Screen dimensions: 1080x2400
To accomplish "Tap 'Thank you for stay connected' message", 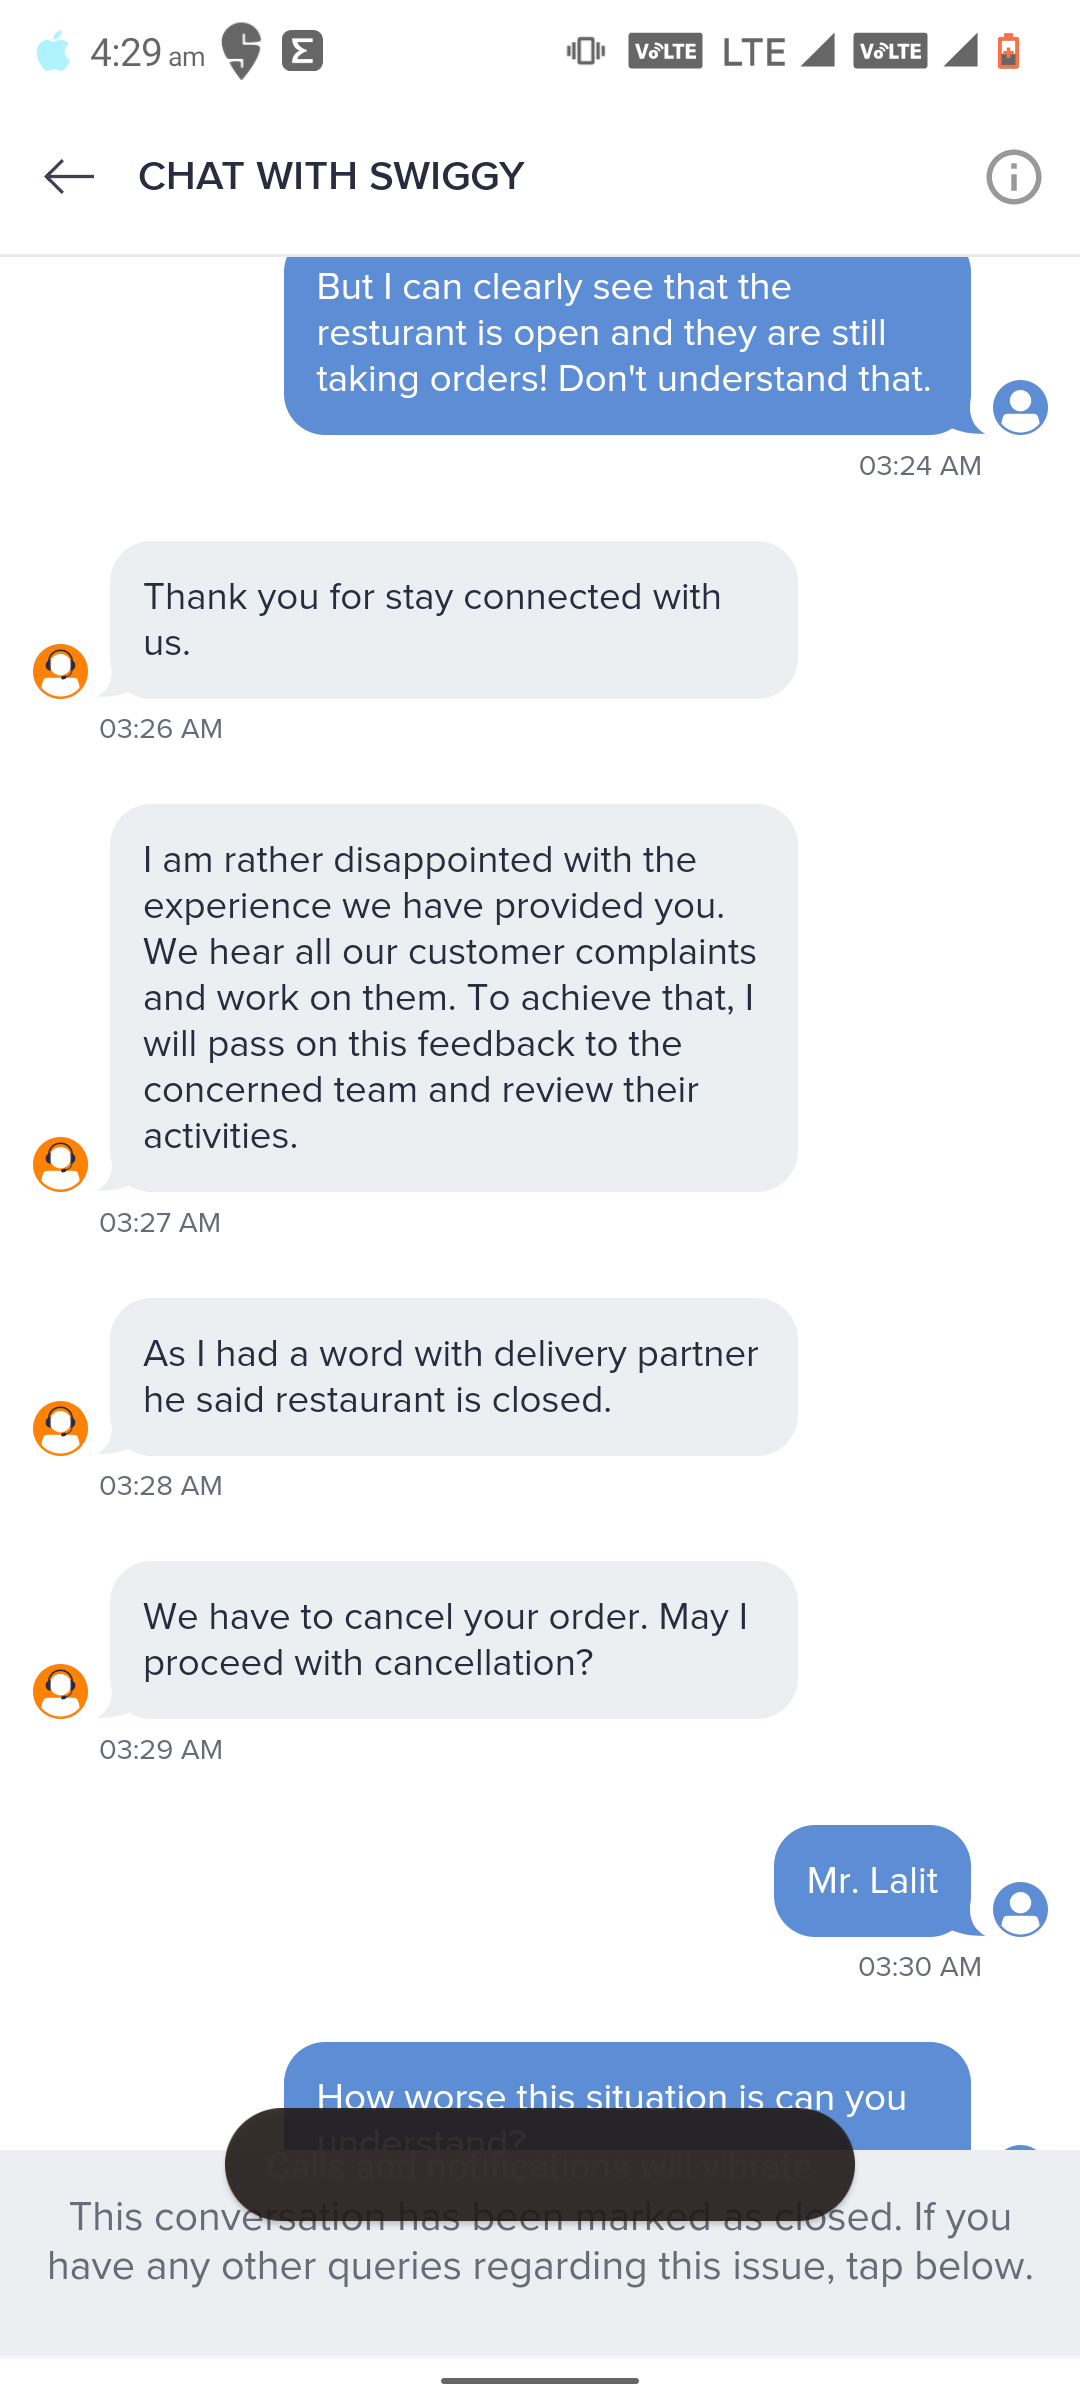I will (x=454, y=620).
